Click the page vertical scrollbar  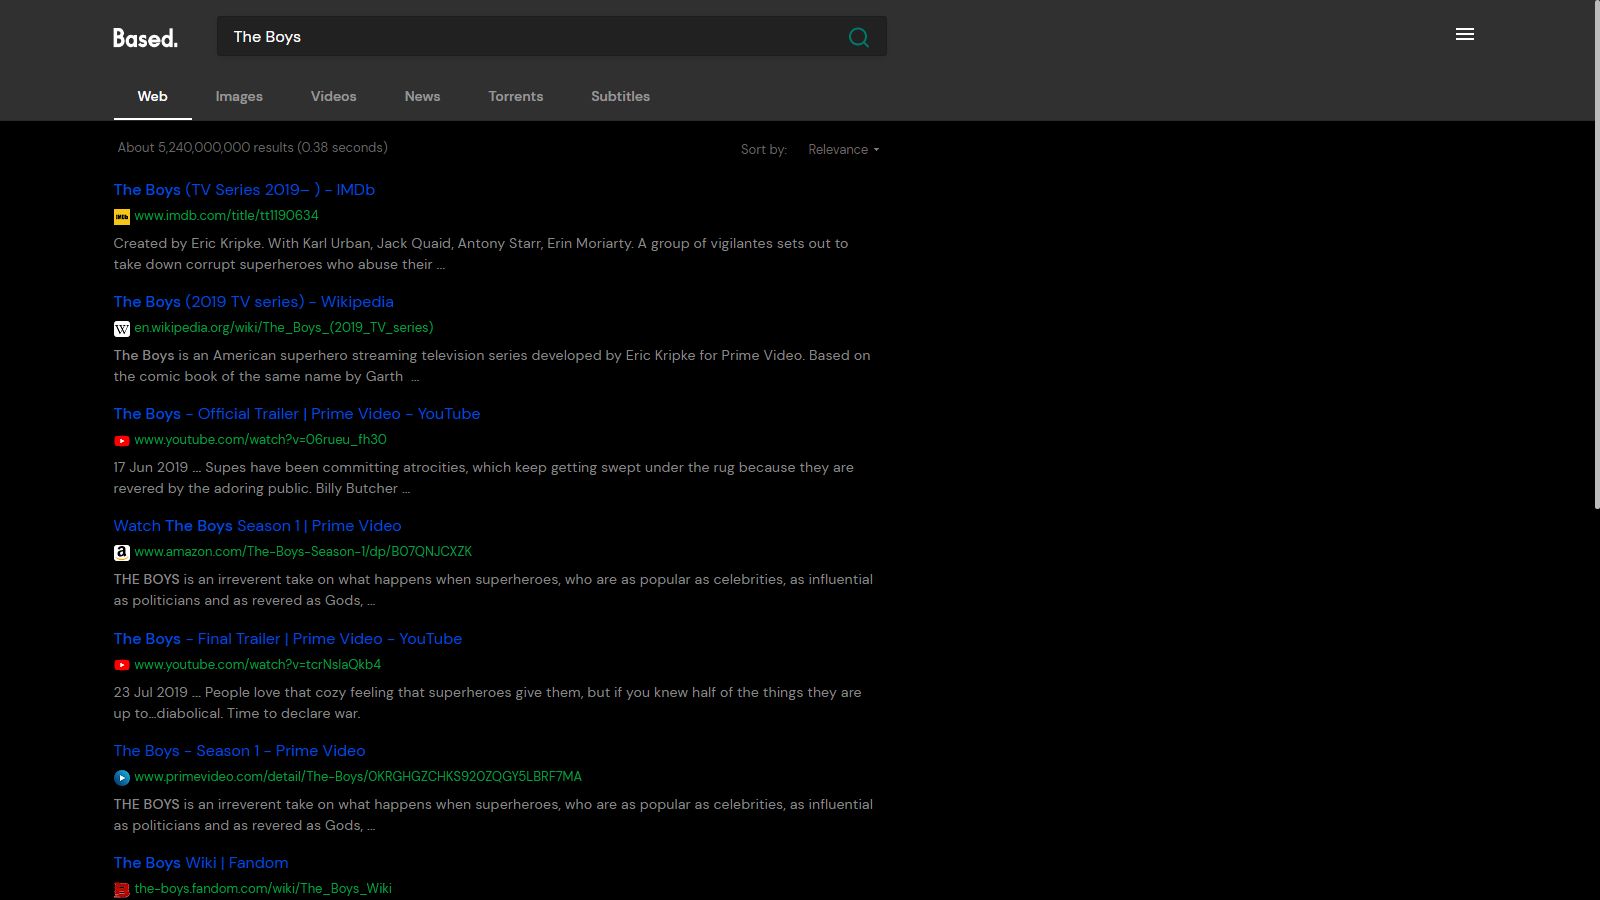pos(1595,255)
